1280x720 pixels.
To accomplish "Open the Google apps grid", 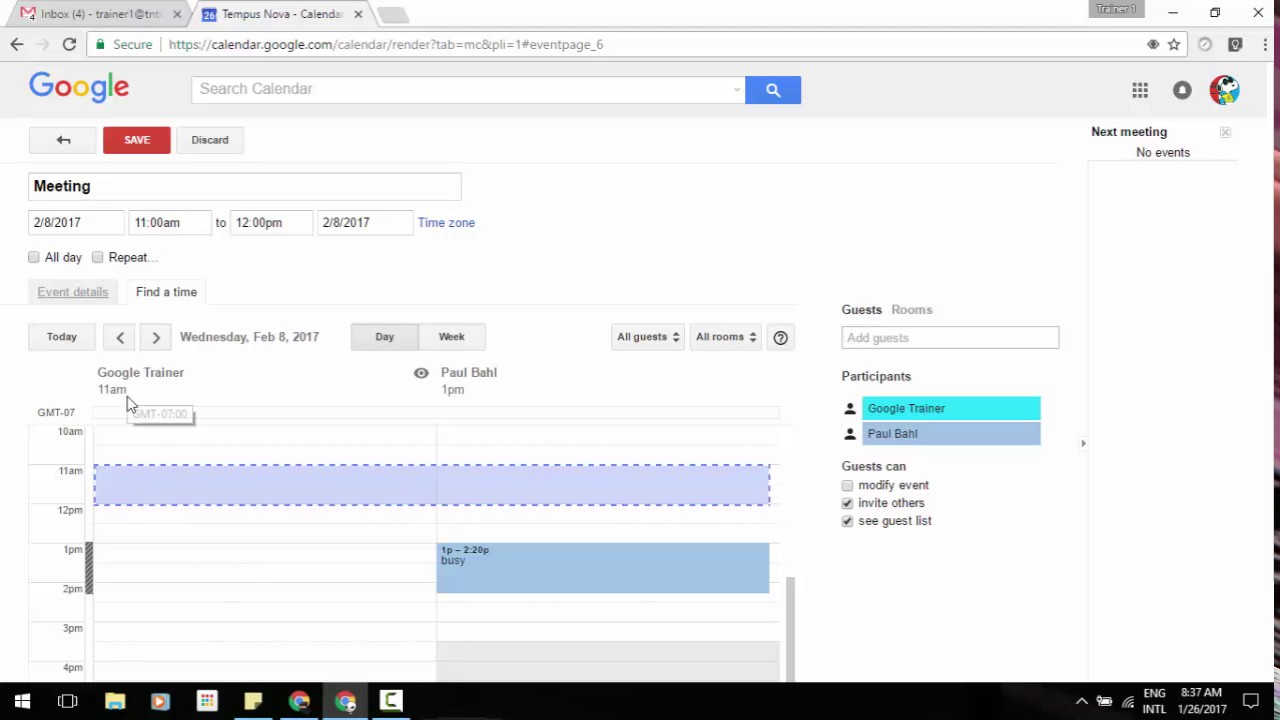I will click(x=1140, y=90).
